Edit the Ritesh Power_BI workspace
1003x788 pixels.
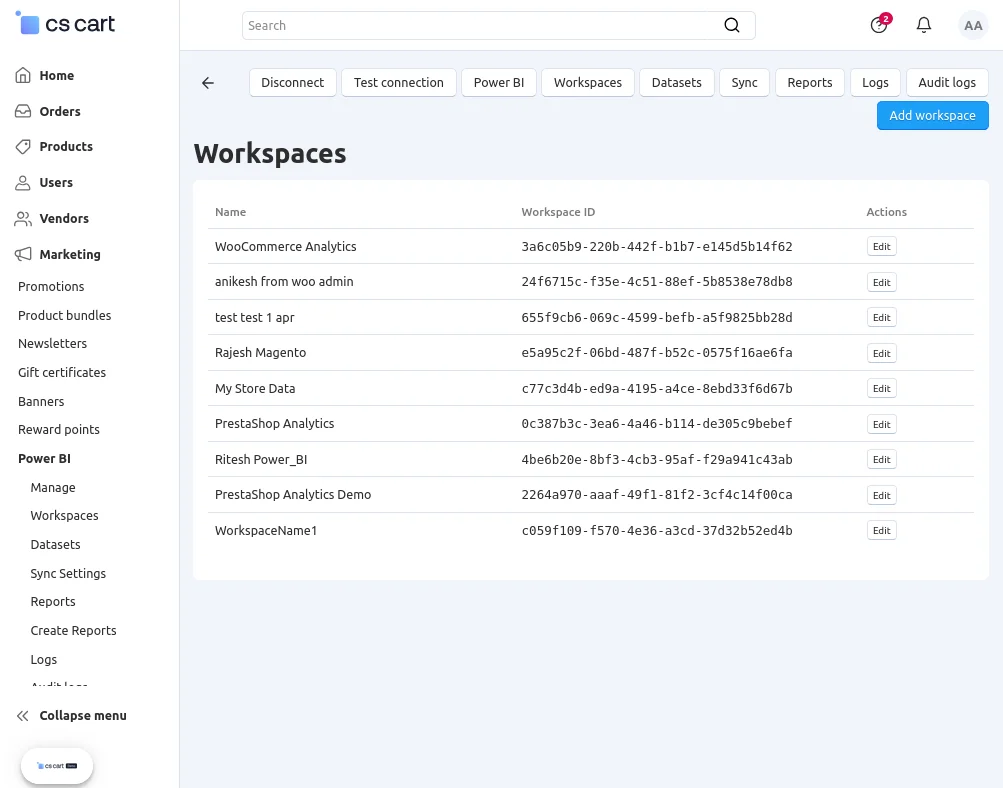[881, 459]
